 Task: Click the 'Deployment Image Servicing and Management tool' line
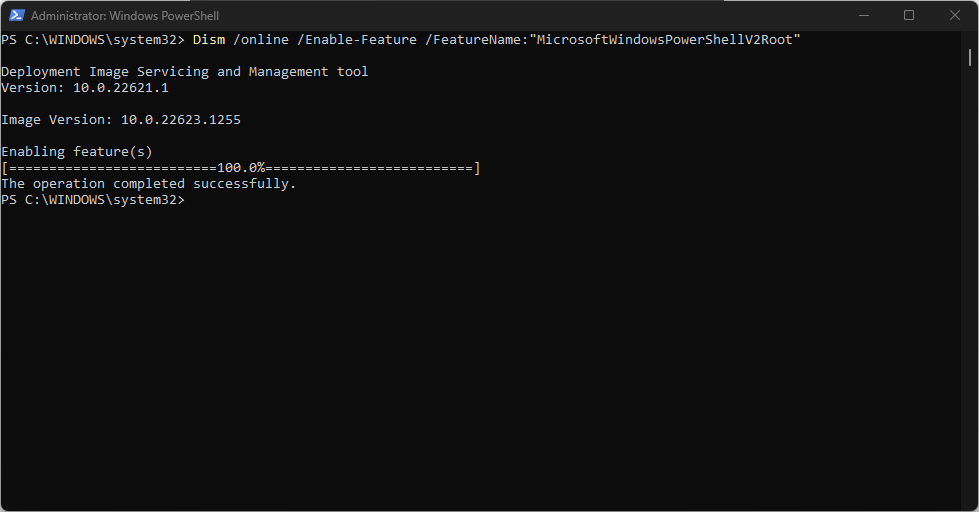(185, 72)
